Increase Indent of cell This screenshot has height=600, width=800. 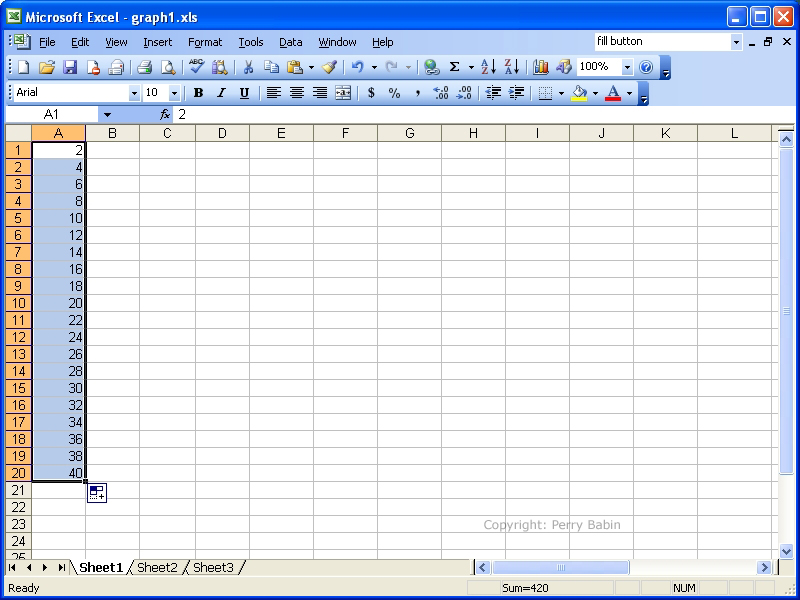[x=516, y=93]
